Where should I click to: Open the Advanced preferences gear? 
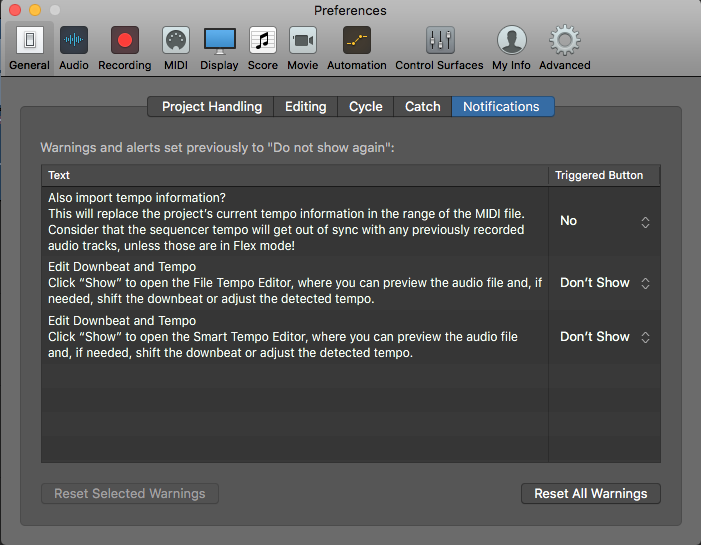(x=565, y=48)
